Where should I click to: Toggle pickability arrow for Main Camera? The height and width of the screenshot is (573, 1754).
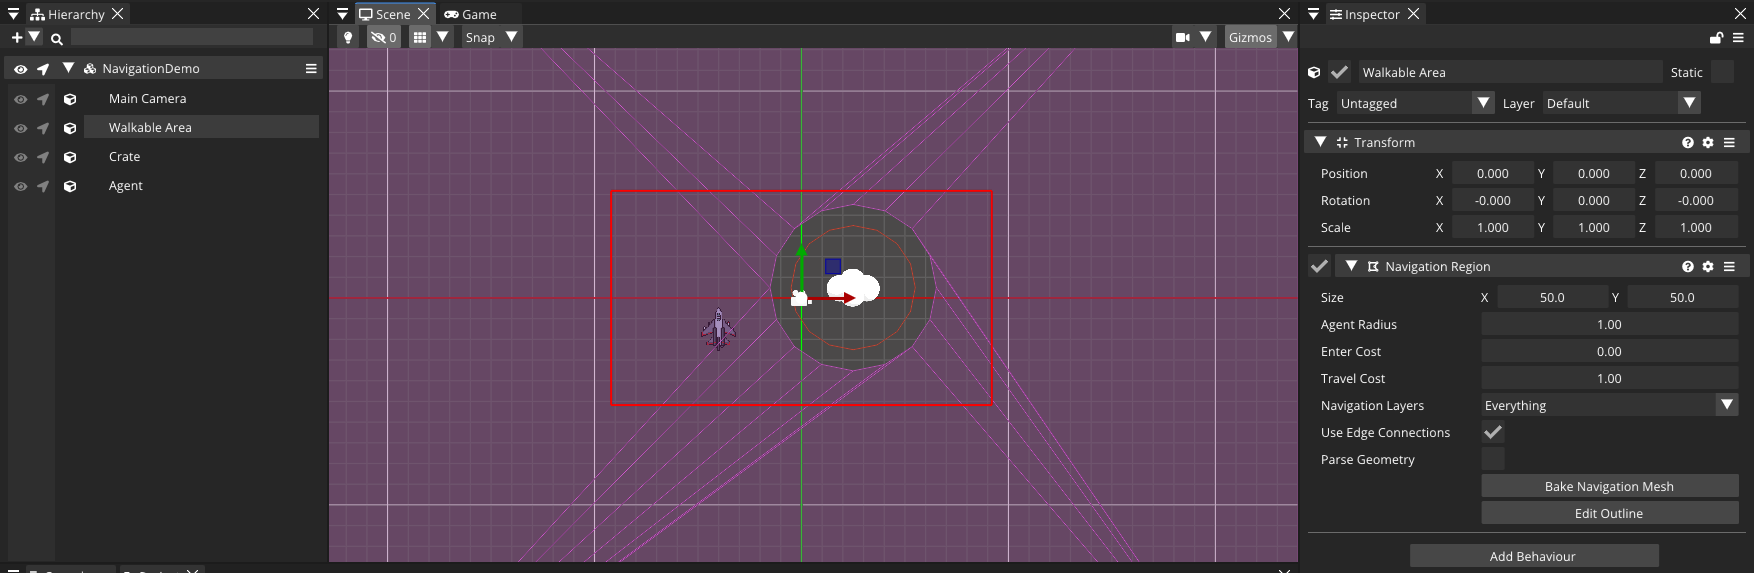click(x=43, y=99)
